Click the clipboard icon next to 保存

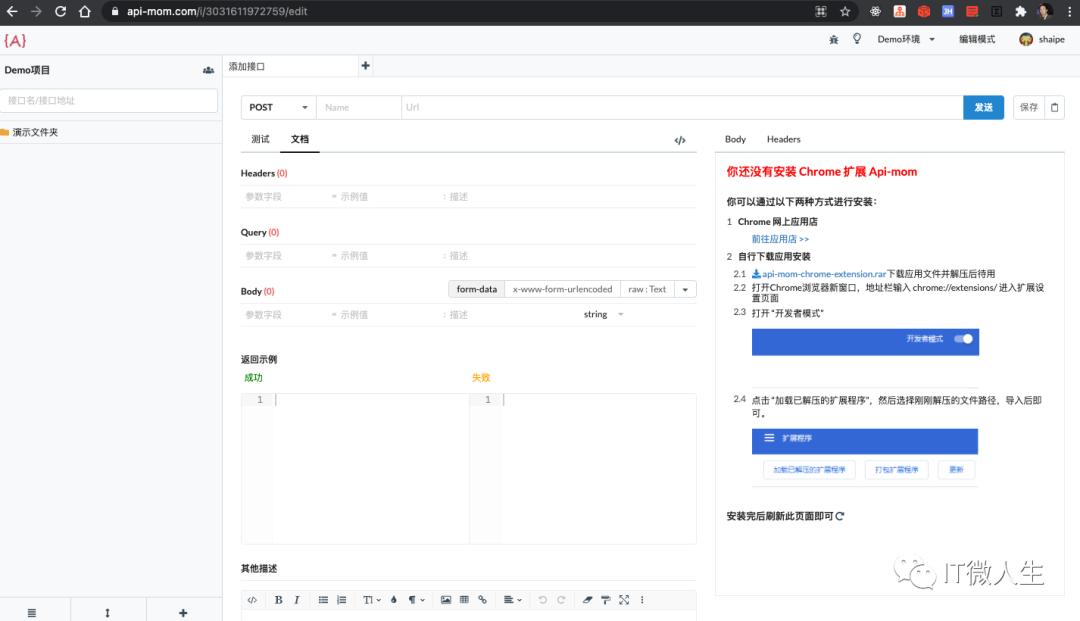[1055, 107]
